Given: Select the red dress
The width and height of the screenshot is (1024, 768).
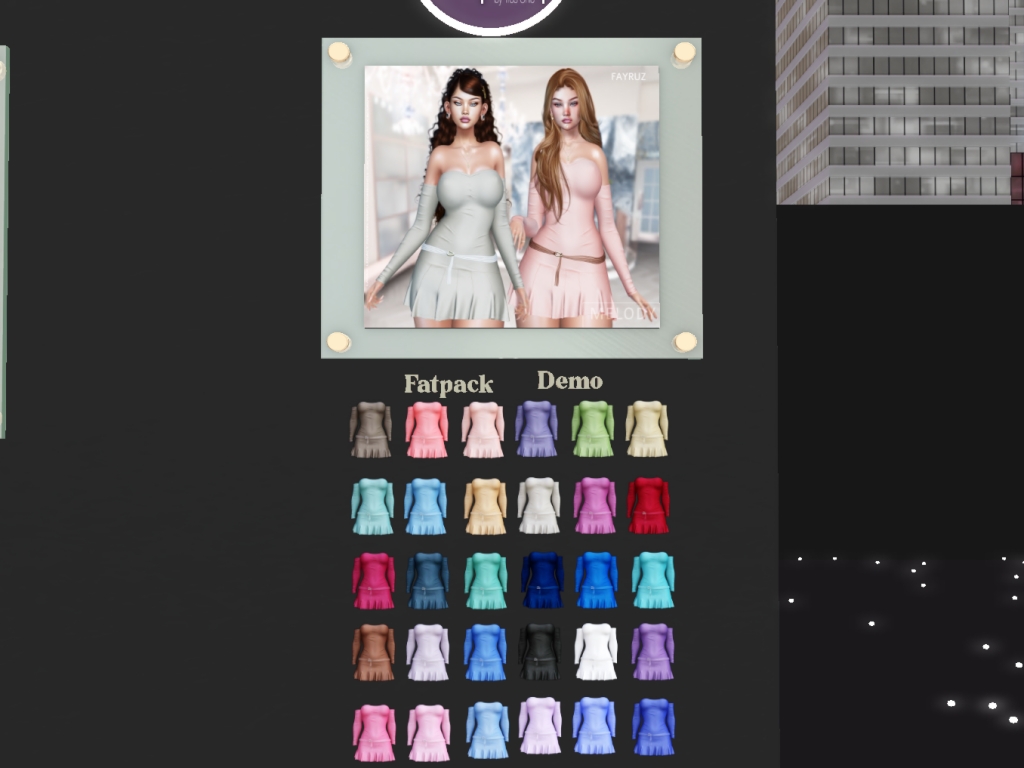Looking at the screenshot, I should click(648, 506).
